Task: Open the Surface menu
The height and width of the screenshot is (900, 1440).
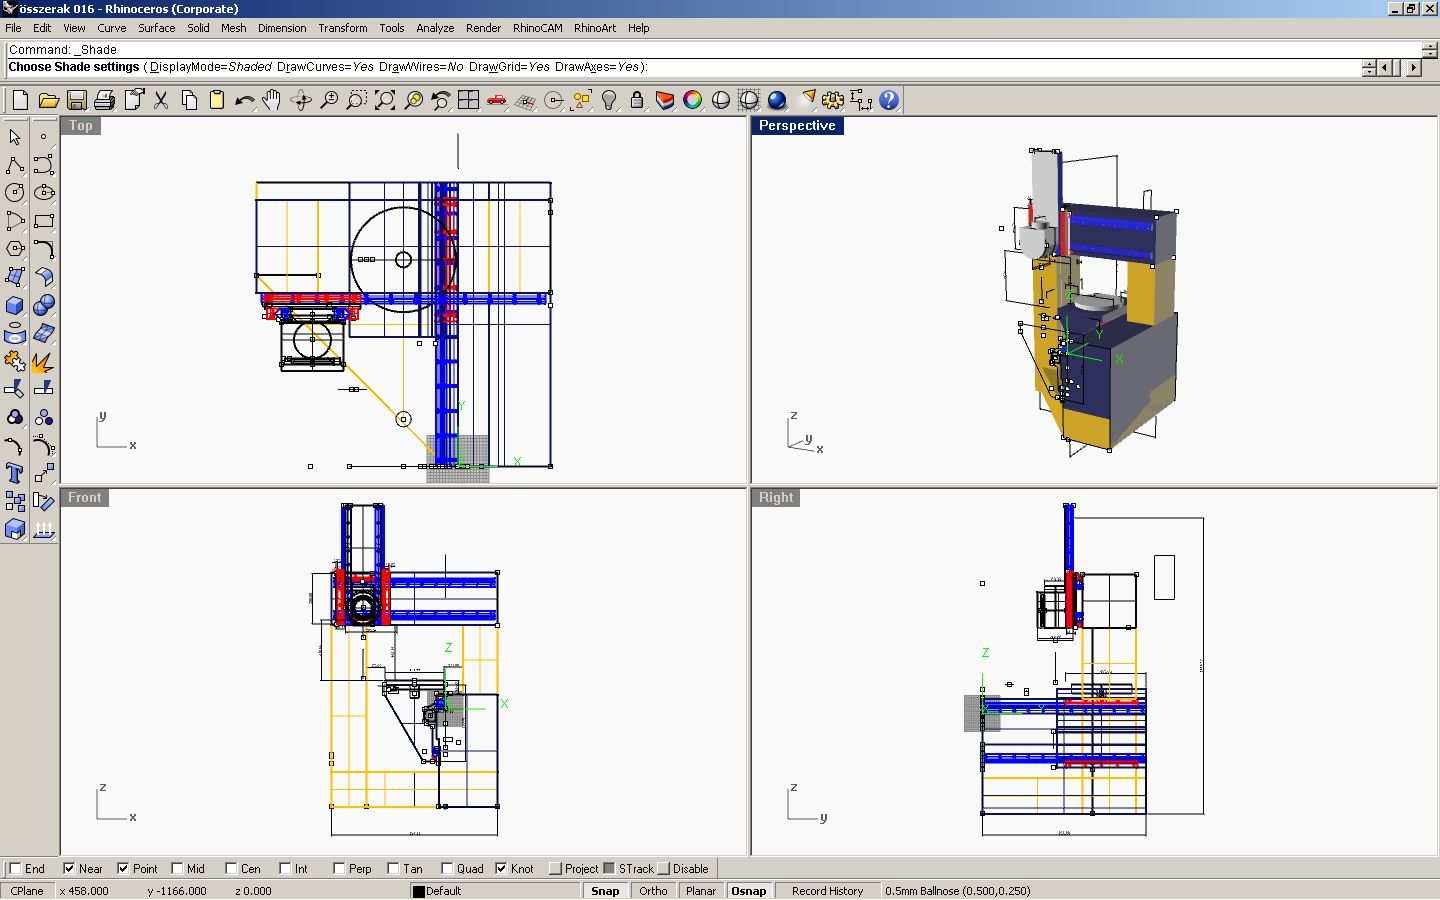Action: (156, 28)
